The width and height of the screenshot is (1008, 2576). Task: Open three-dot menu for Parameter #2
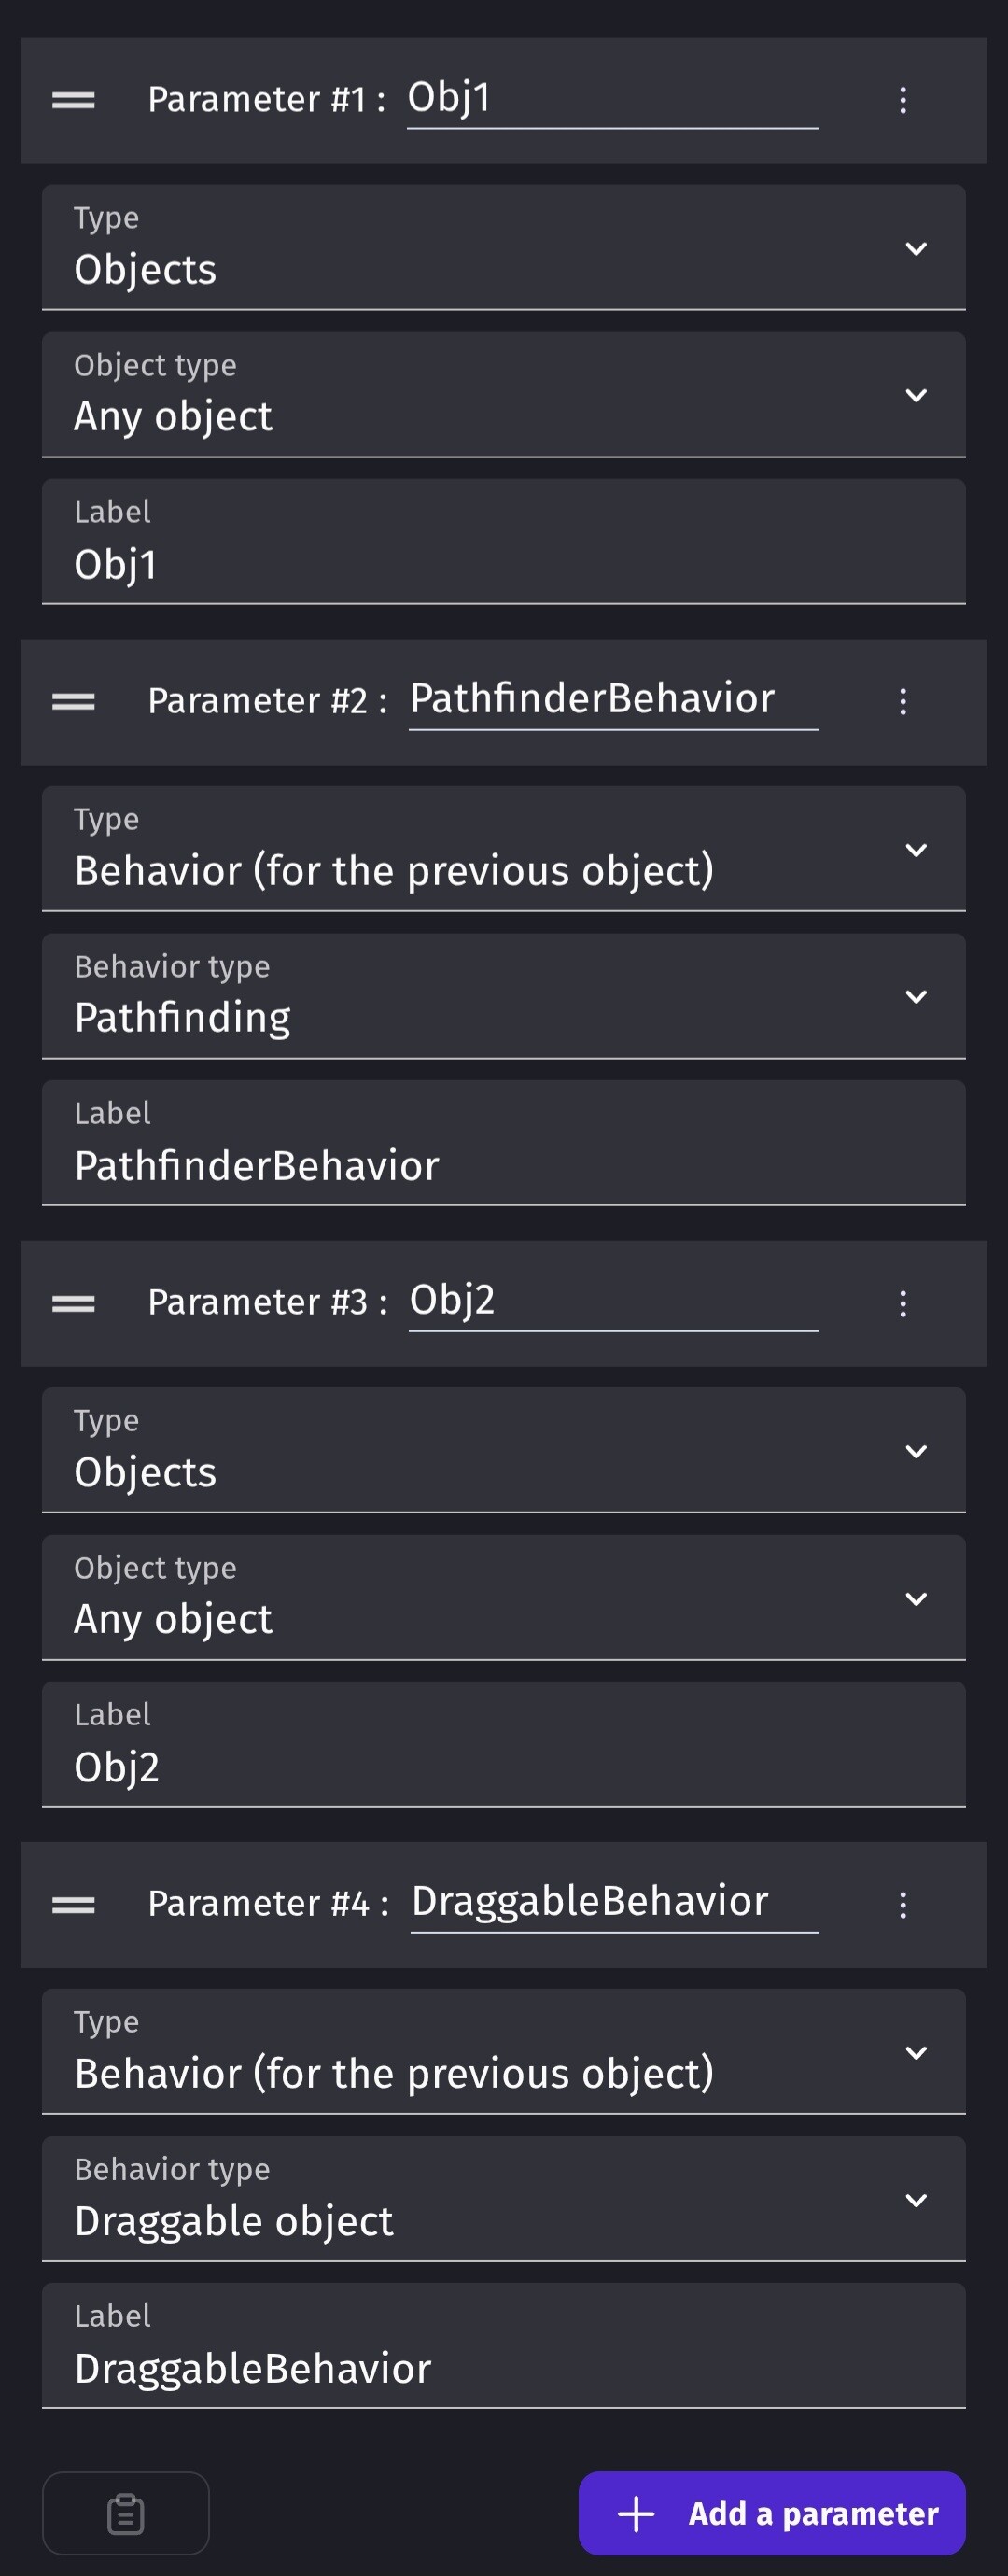pos(902,701)
